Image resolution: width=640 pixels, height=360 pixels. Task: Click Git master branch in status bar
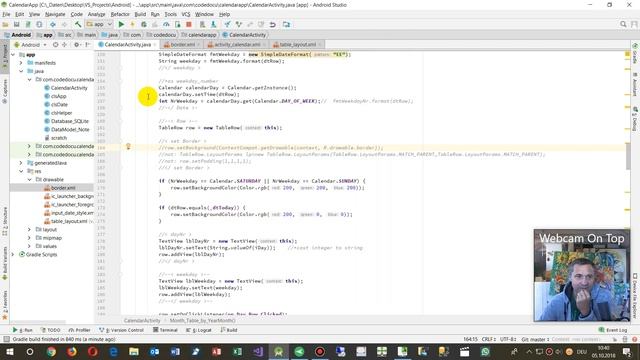[535, 339]
